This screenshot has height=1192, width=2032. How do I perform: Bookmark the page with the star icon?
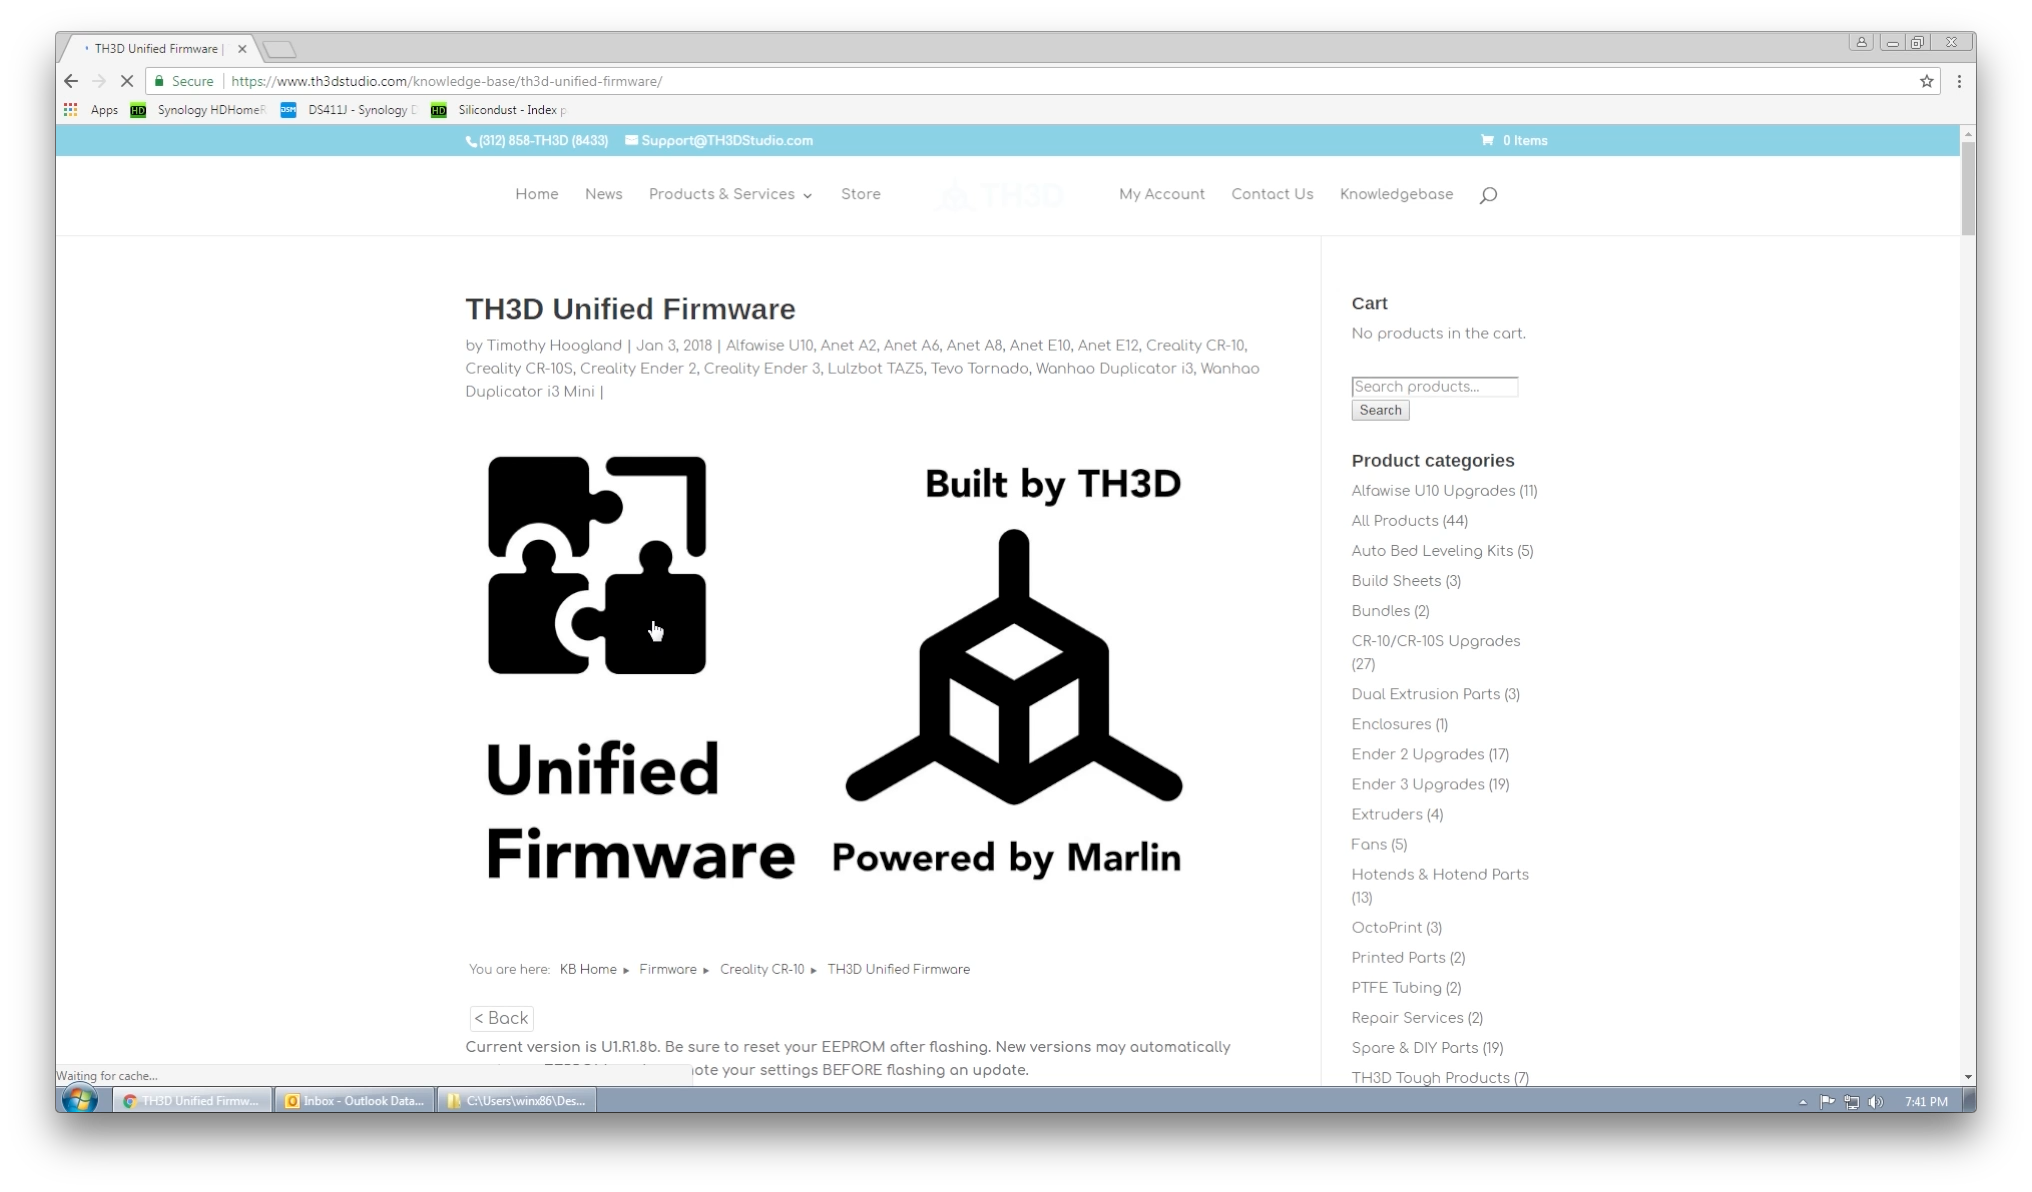[1925, 81]
